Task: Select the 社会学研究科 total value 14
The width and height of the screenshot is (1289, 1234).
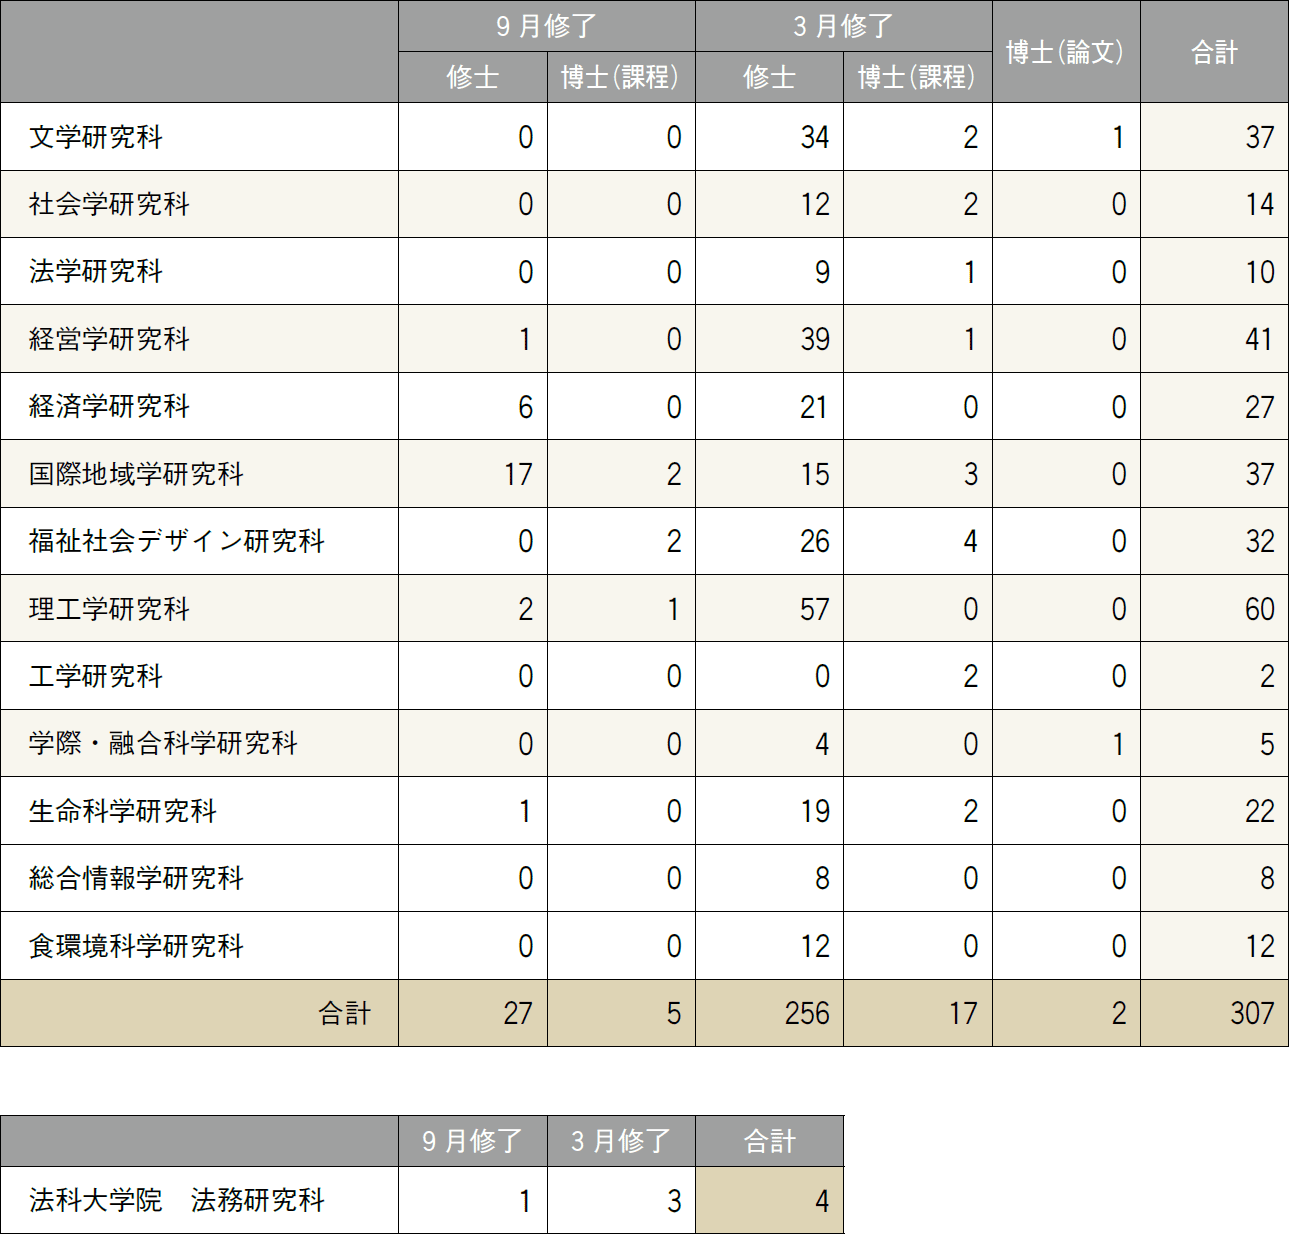Action: coord(1260,204)
